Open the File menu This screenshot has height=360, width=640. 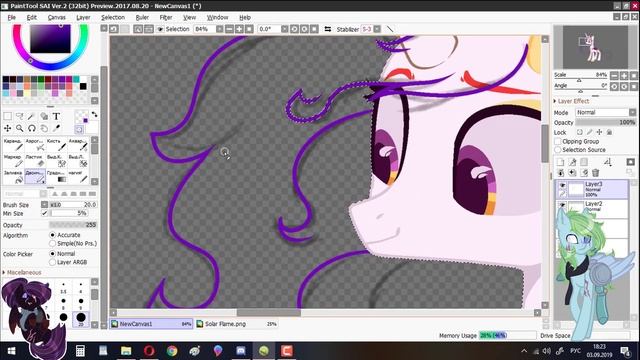12,18
